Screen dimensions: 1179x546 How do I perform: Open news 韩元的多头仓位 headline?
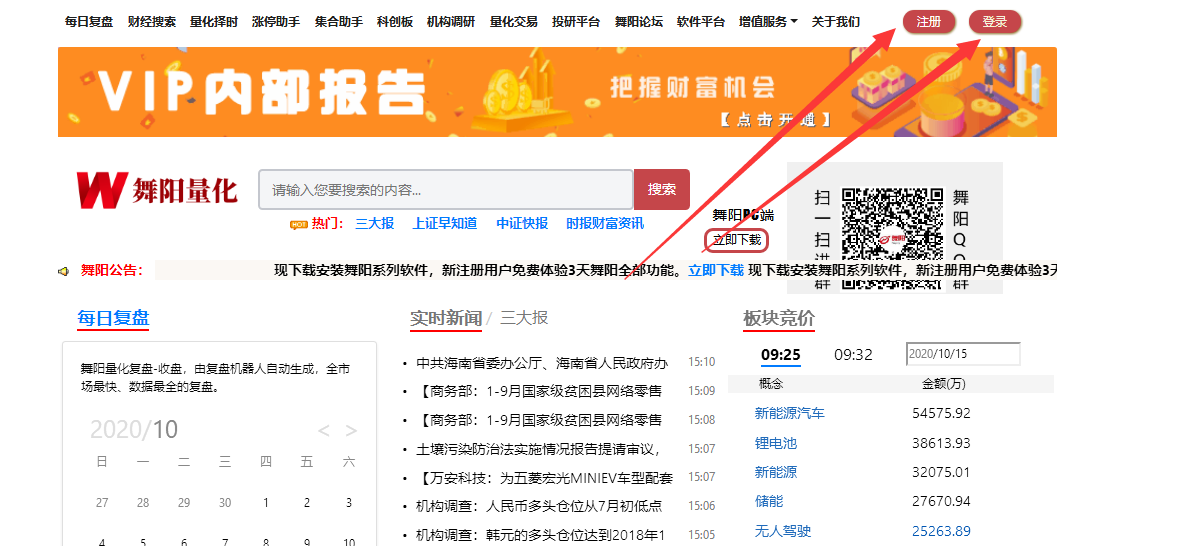(541, 535)
